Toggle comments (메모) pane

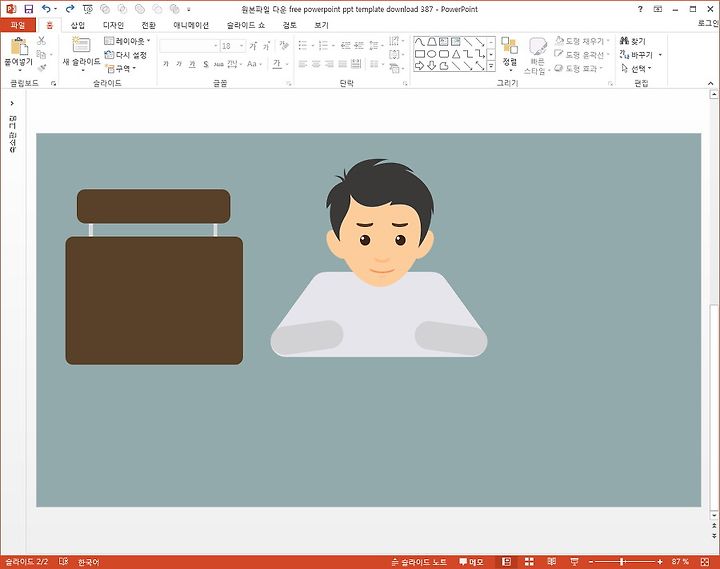click(x=471, y=562)
